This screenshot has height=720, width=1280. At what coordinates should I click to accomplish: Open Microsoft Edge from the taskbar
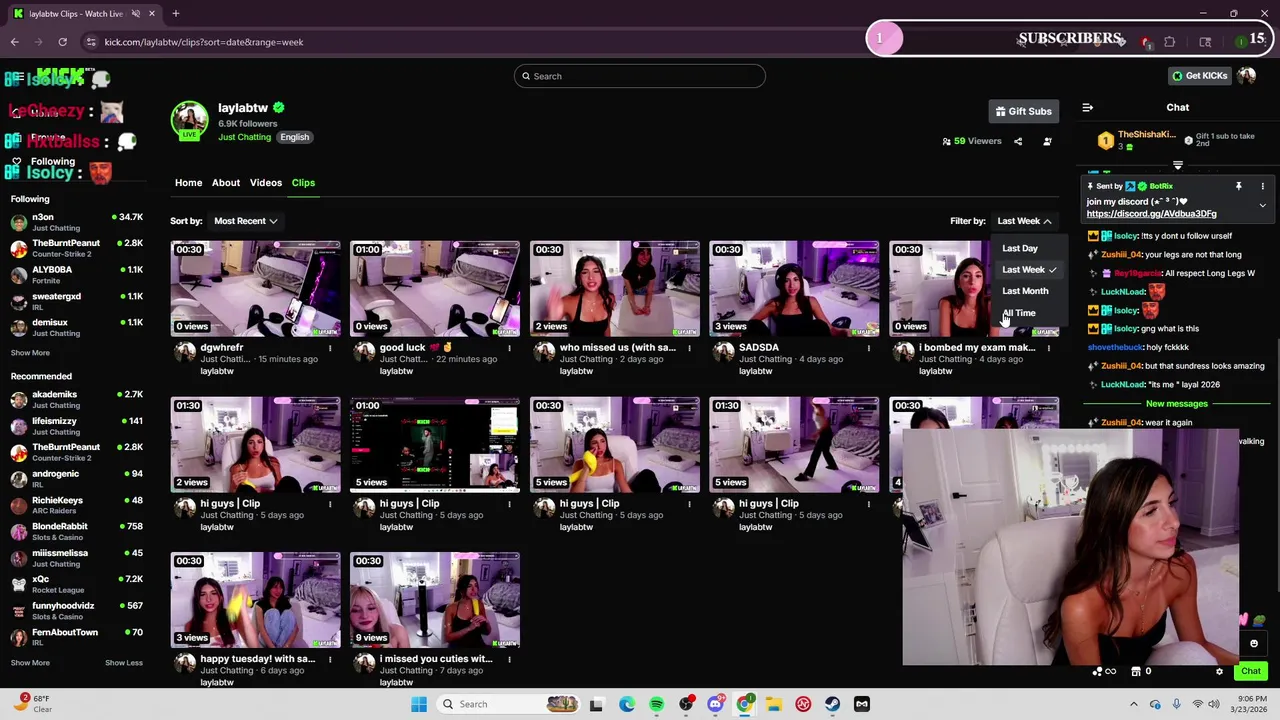[x=627, y=704]
